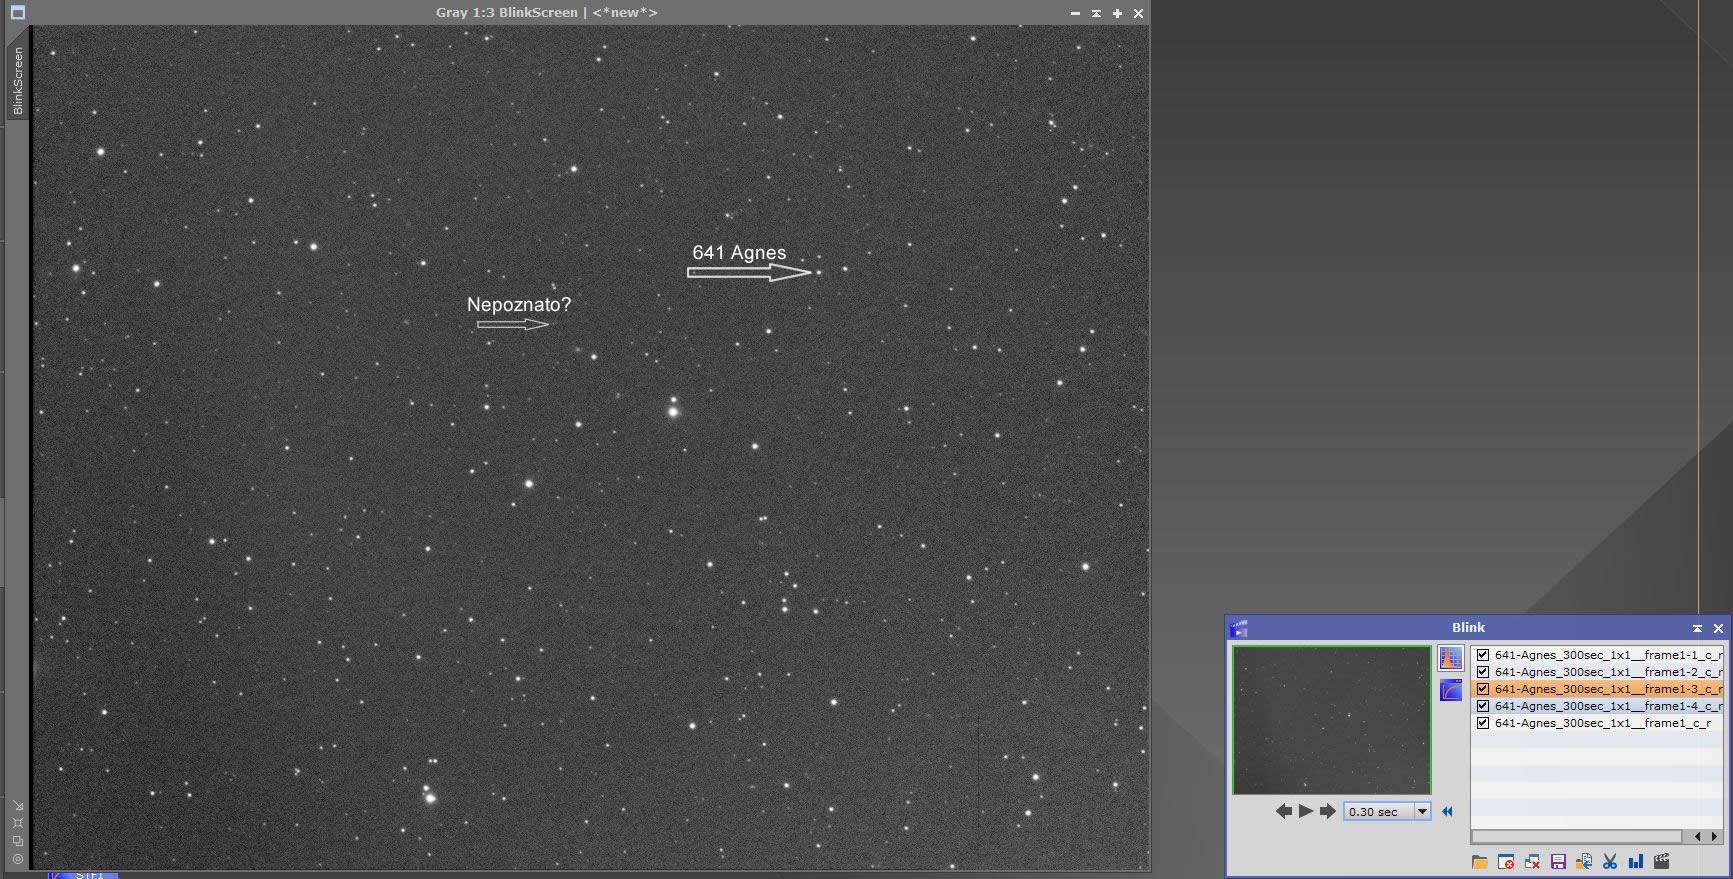Click the video clapperboard icon

click(1662, 861)
